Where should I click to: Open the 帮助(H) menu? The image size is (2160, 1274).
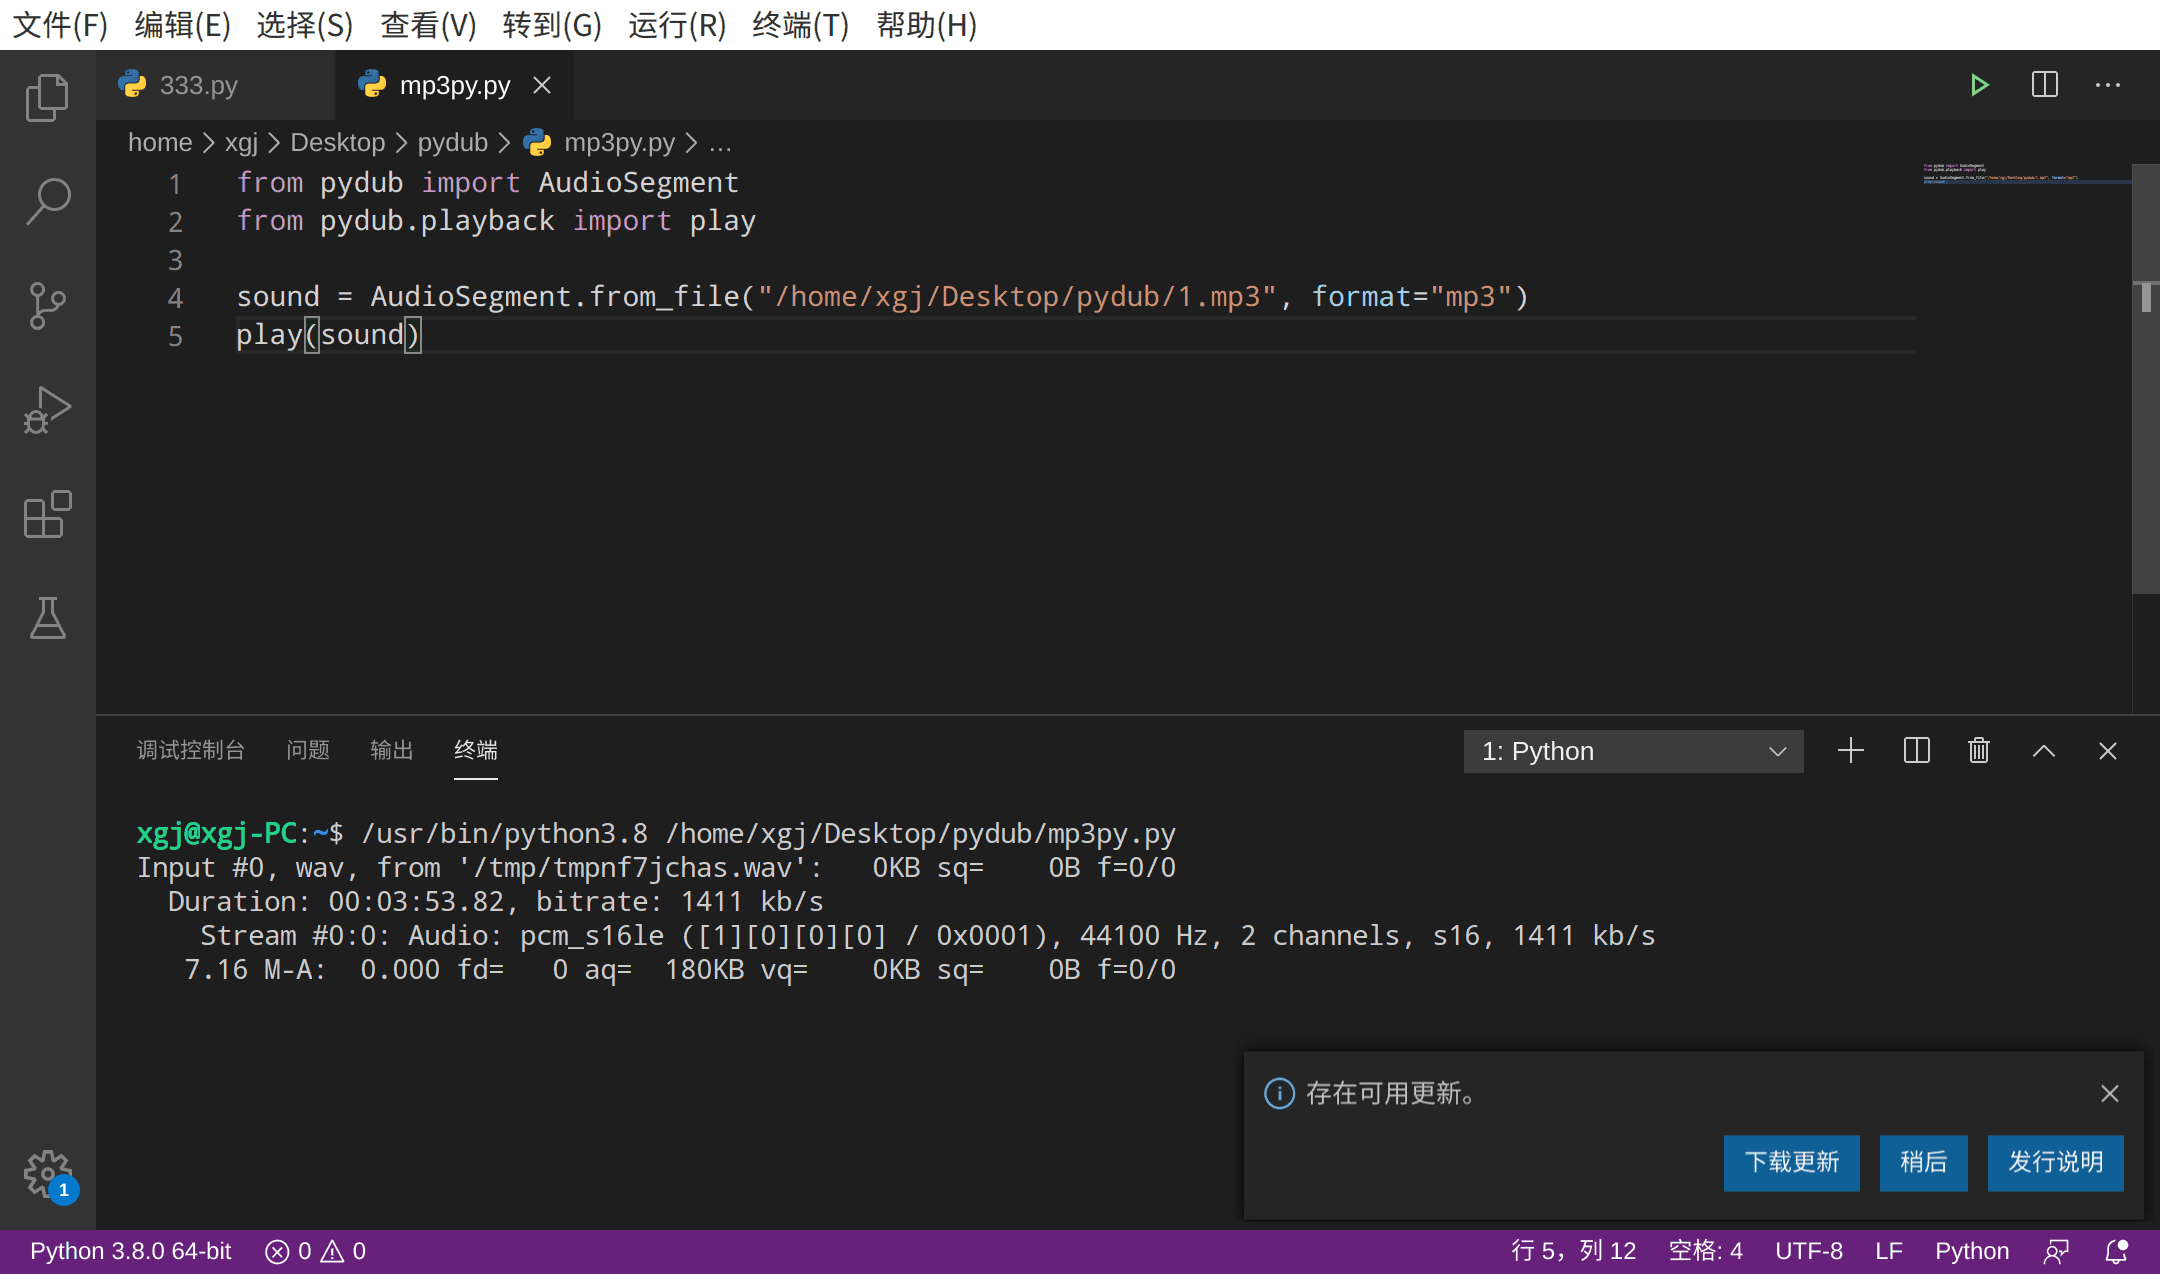click(927, 24)
